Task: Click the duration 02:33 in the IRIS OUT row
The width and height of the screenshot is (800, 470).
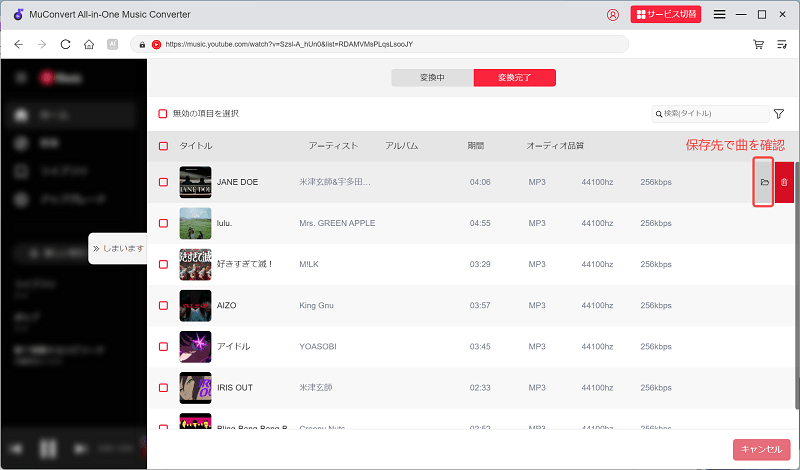Action: pyautogui.click(x=480, y=388)
